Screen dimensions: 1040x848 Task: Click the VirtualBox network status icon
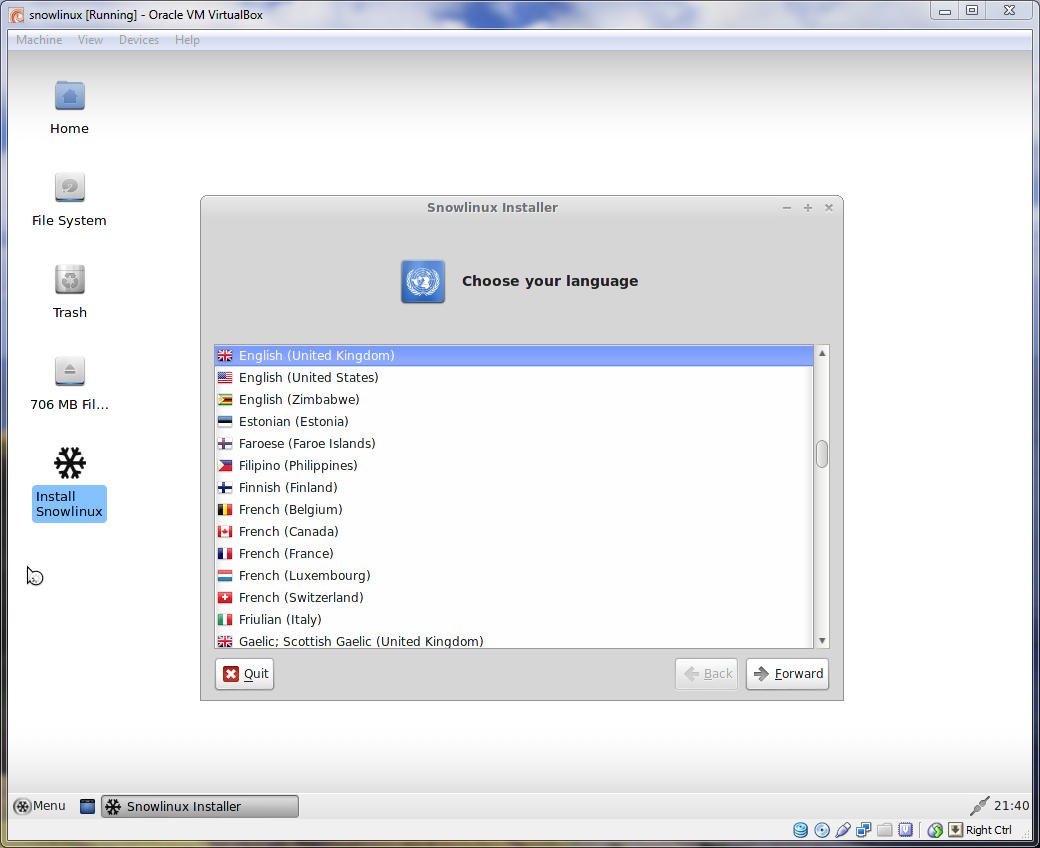[864, 830]
